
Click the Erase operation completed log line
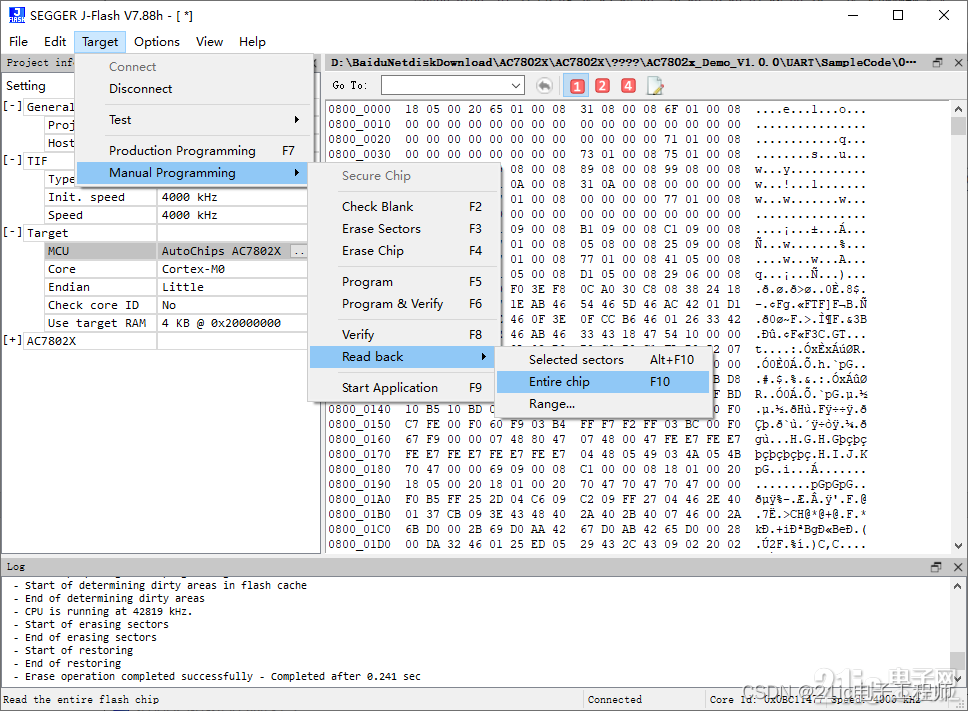click(x=217, y=676)
